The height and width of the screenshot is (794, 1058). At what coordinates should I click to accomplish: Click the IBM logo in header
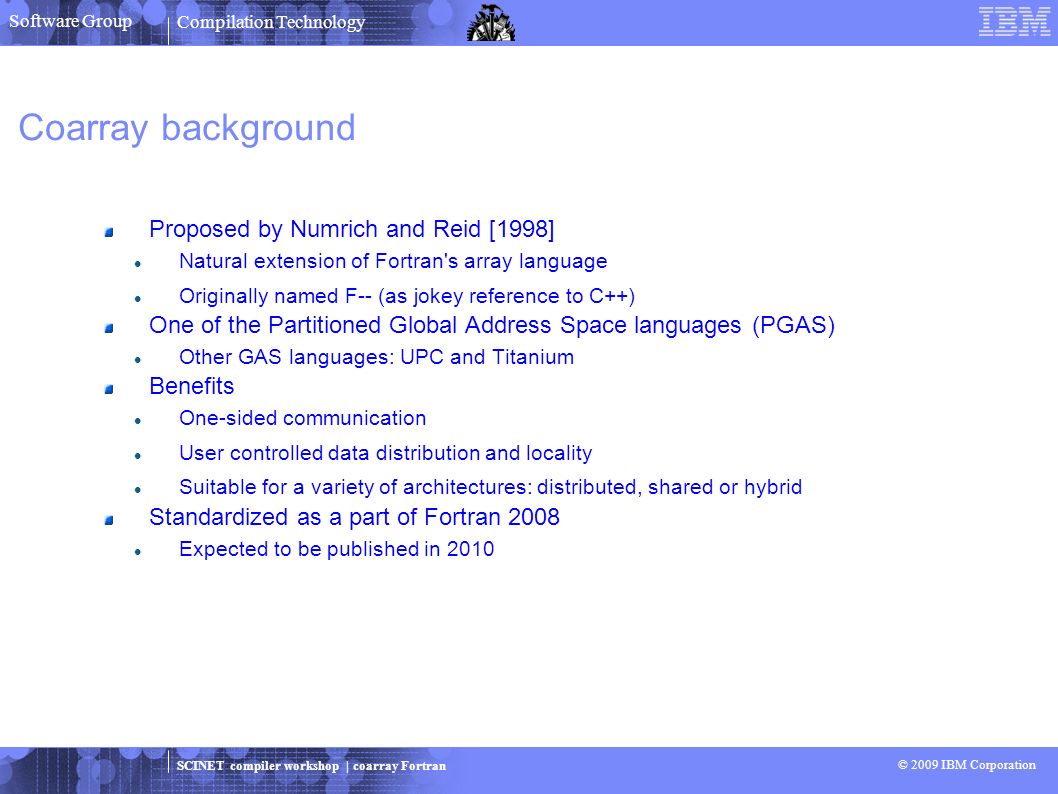[1014, 21]
